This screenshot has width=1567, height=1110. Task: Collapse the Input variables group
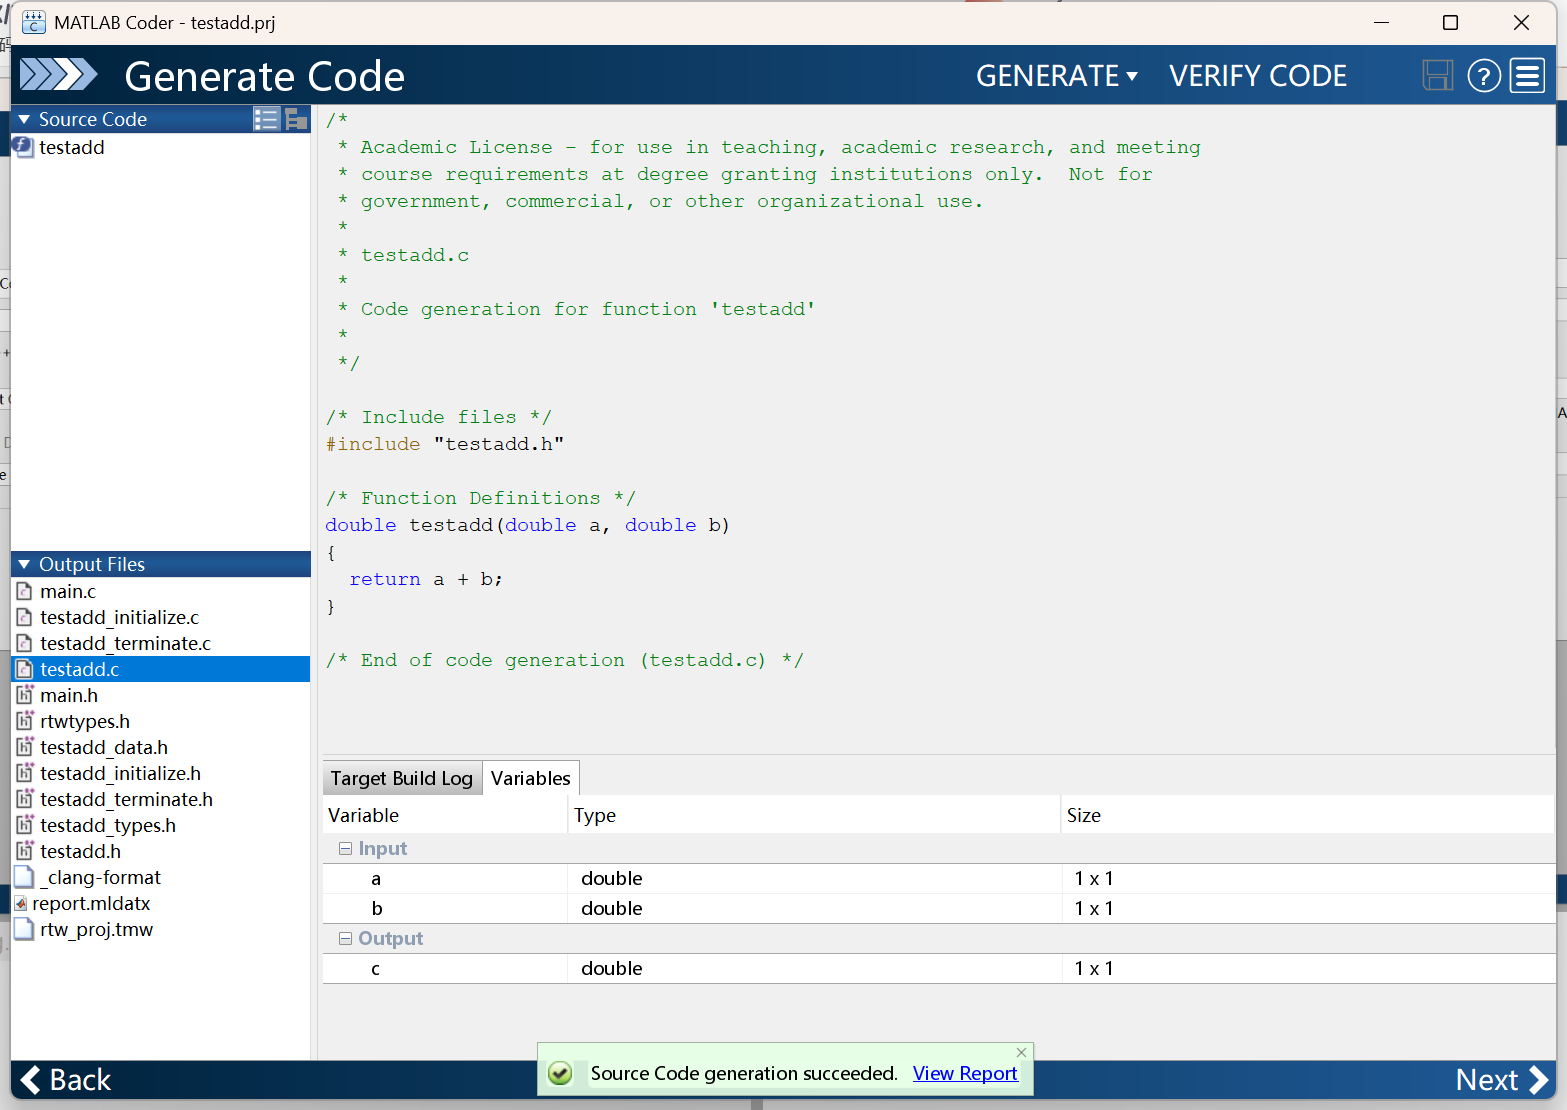[345, 848]
